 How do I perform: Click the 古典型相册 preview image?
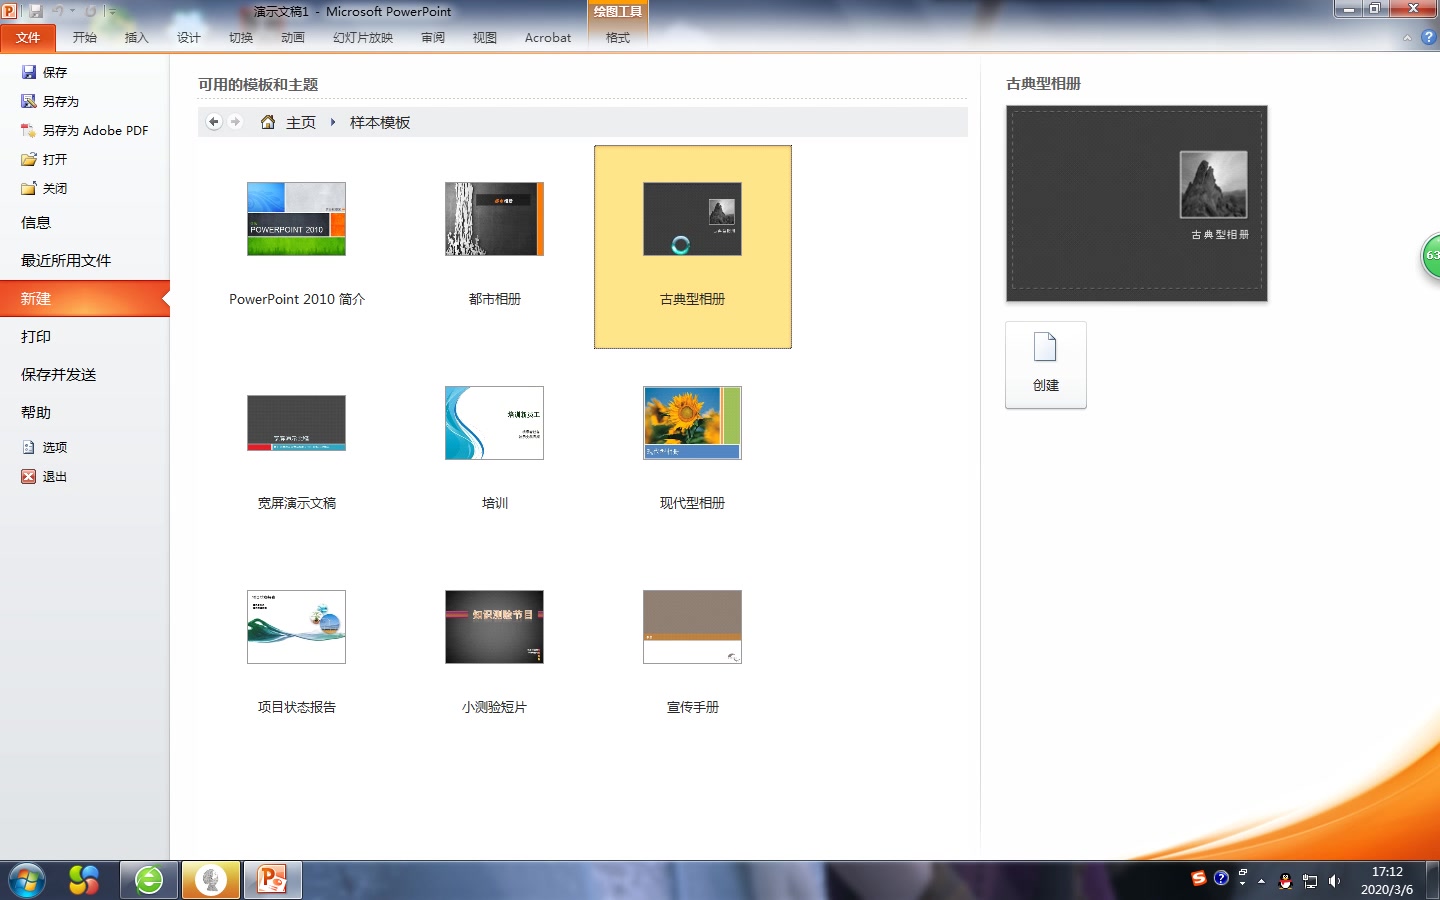1137,203
